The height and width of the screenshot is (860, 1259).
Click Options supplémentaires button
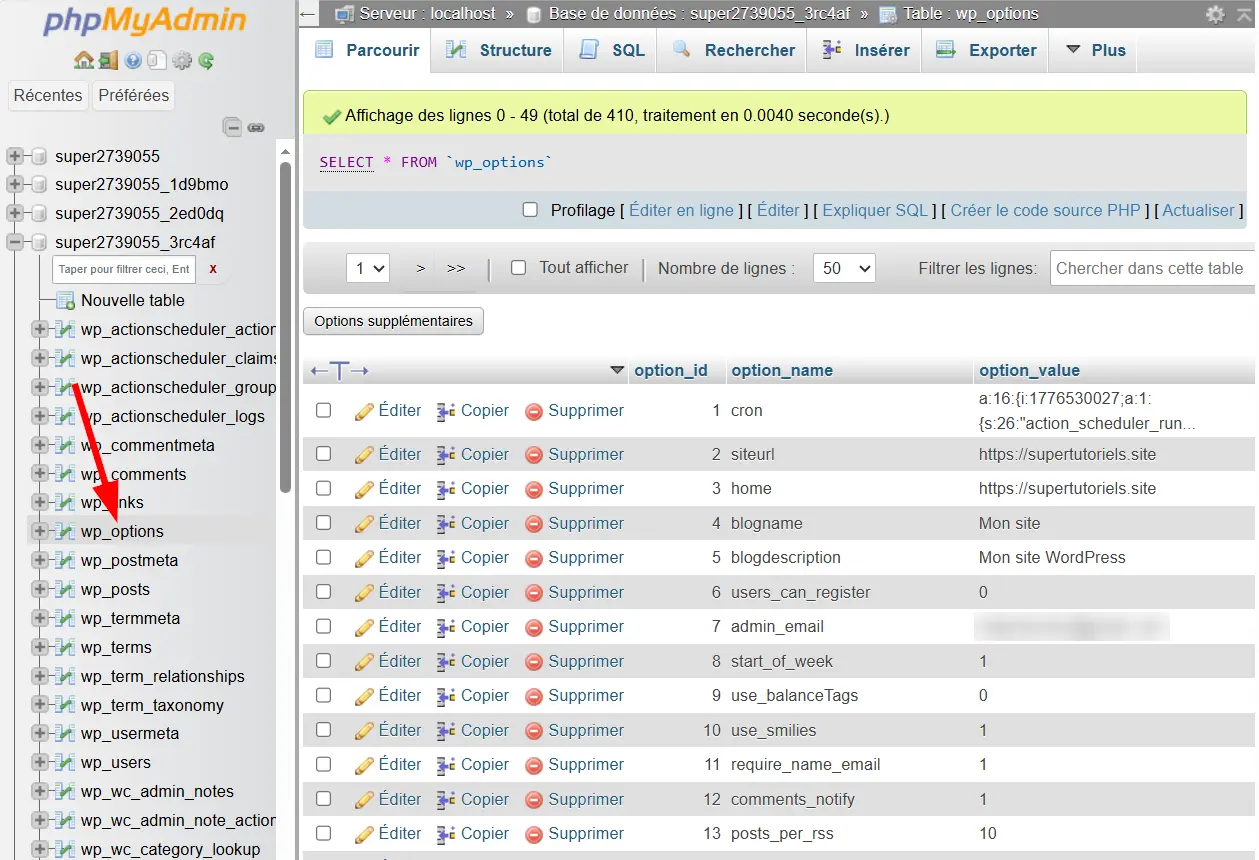[393, 321]
